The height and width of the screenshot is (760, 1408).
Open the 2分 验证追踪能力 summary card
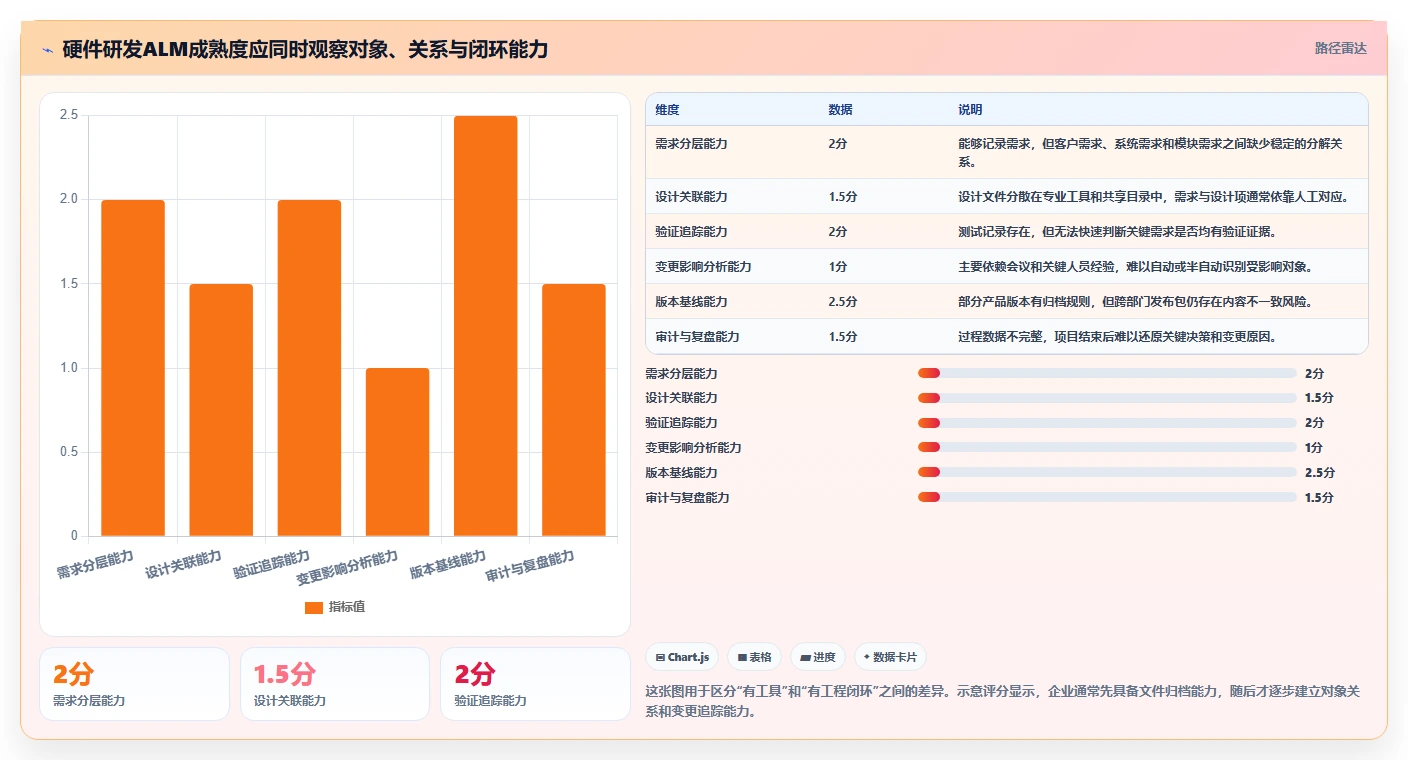point(535,684)
